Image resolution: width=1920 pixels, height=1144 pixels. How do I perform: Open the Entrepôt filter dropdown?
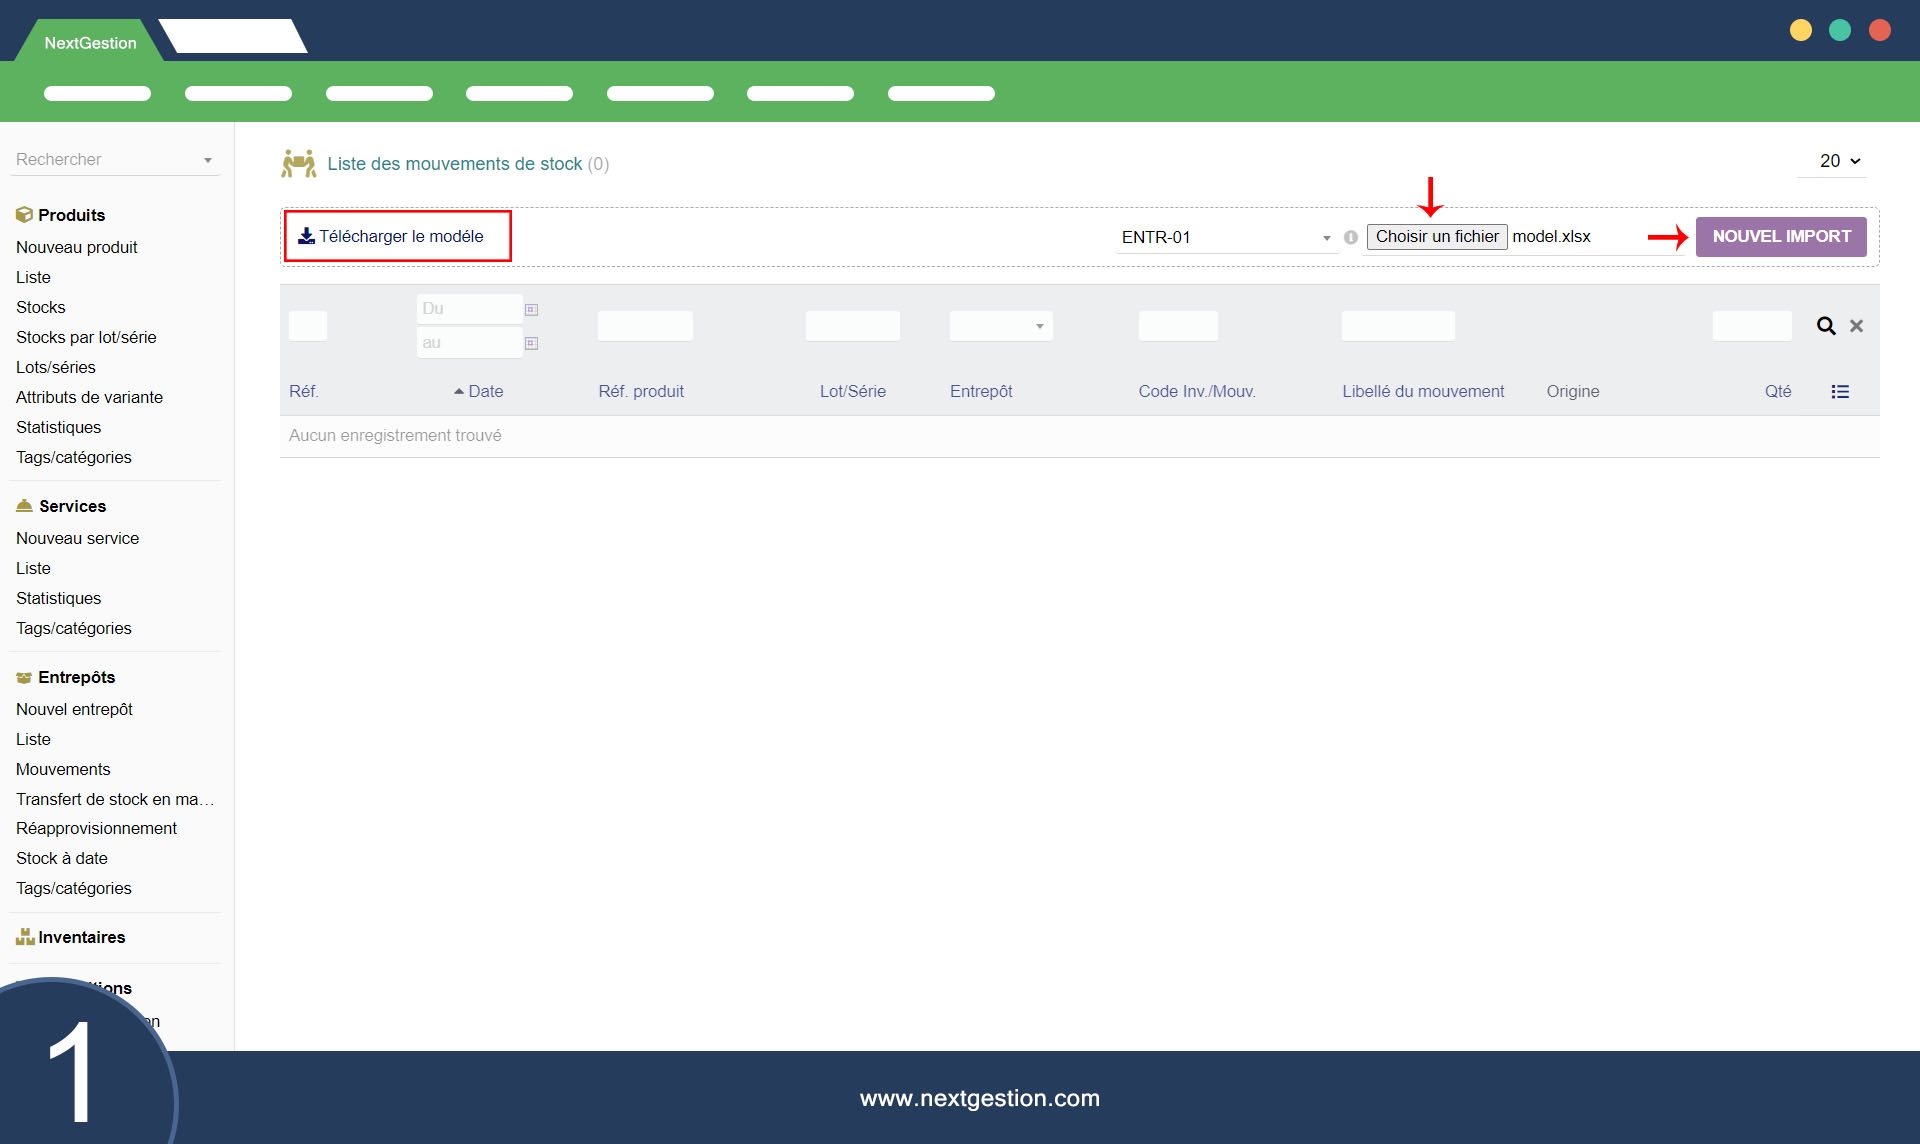(x=1000, y=326)
